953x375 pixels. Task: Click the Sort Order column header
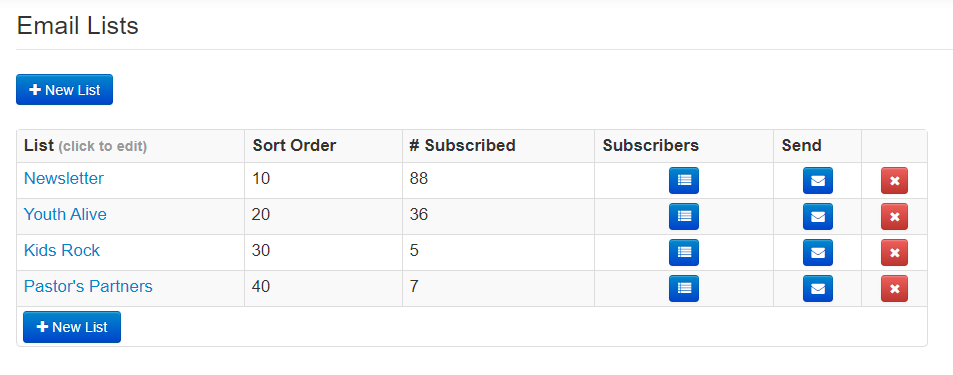[294, 145]
